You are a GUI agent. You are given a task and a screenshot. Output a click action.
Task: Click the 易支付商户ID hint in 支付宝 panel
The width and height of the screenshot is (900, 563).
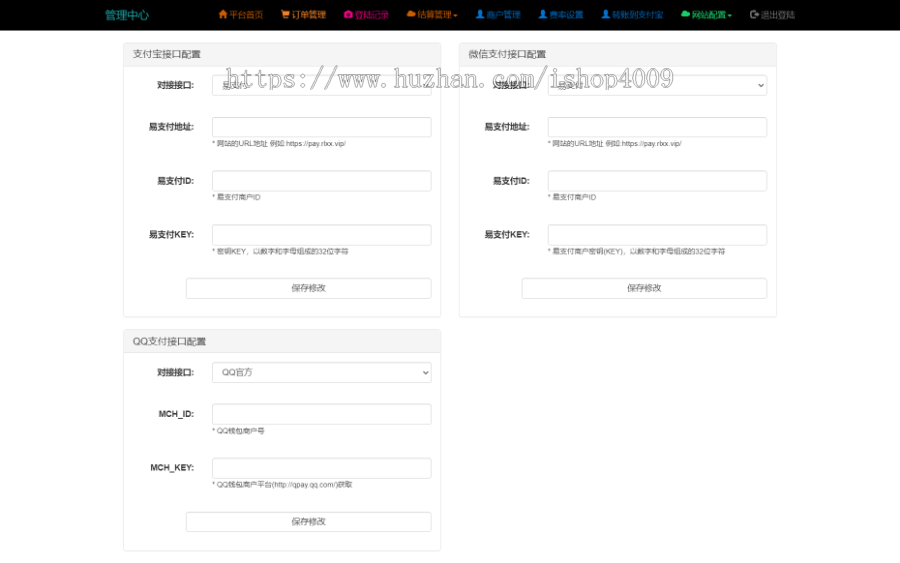click(236, 197)
